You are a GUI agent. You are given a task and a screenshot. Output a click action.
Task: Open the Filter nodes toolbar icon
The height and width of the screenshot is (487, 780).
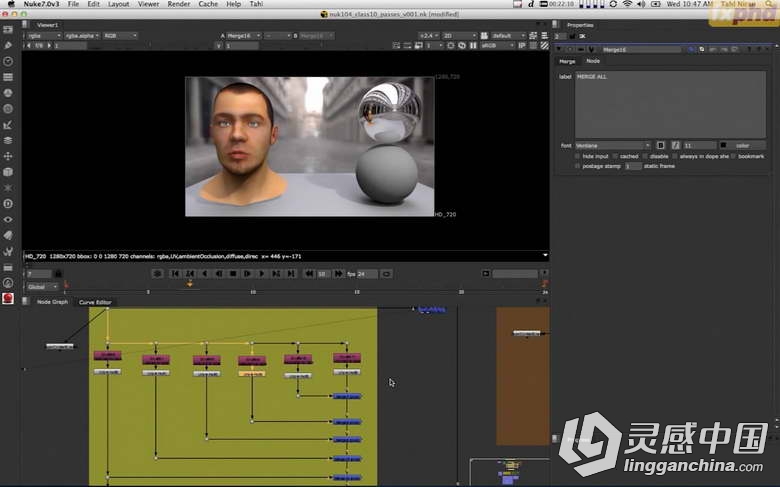pos(8,109)
